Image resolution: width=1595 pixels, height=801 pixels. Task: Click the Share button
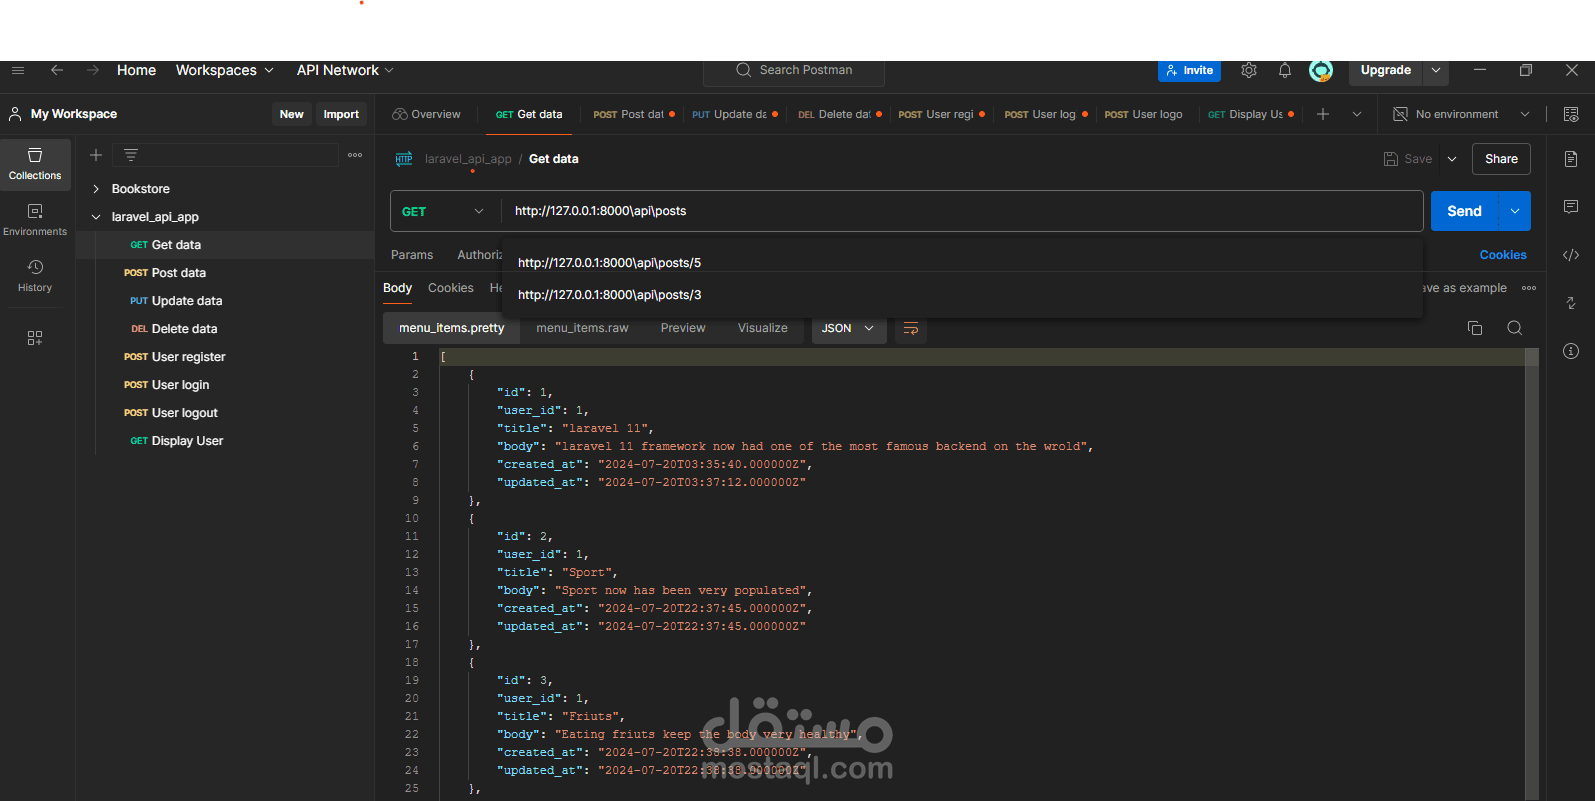tap(1501, 159)
